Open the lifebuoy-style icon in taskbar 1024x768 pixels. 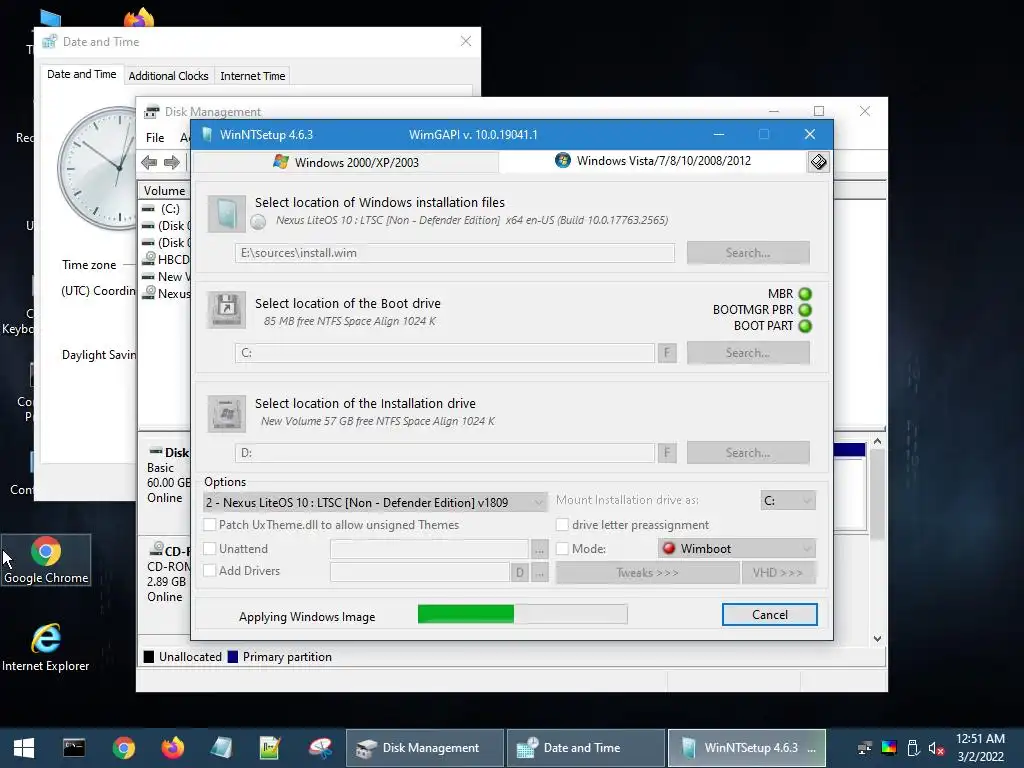click(x=320, y=748)
